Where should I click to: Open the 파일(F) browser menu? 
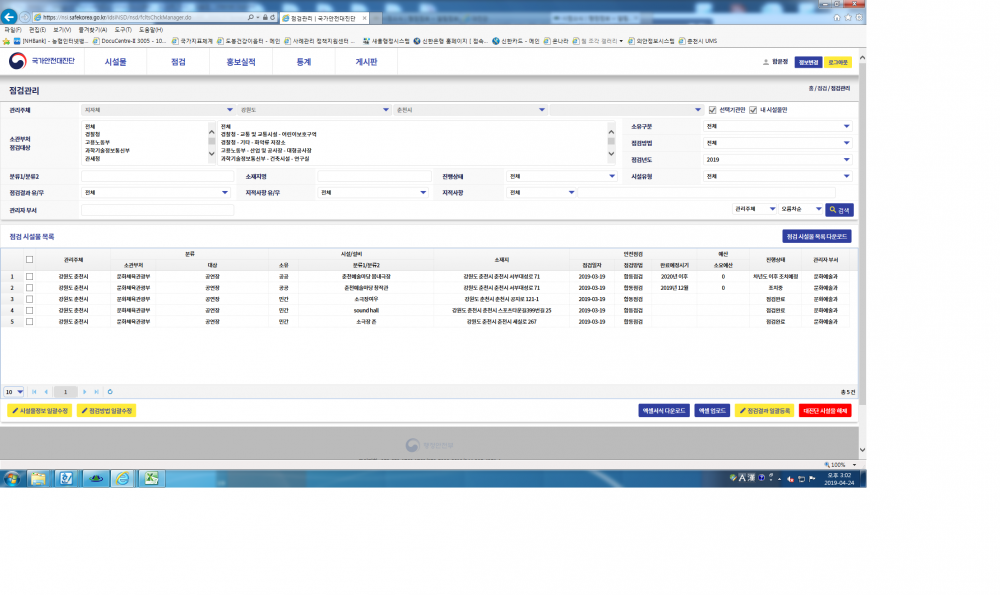click(13, 30)
